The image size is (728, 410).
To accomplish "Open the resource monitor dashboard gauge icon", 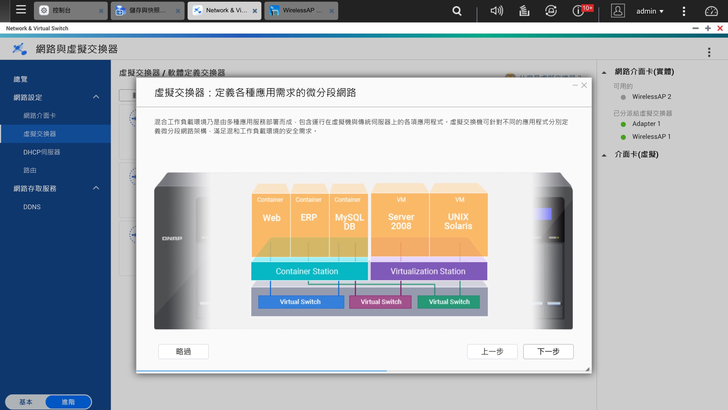I will click(711, 11).
